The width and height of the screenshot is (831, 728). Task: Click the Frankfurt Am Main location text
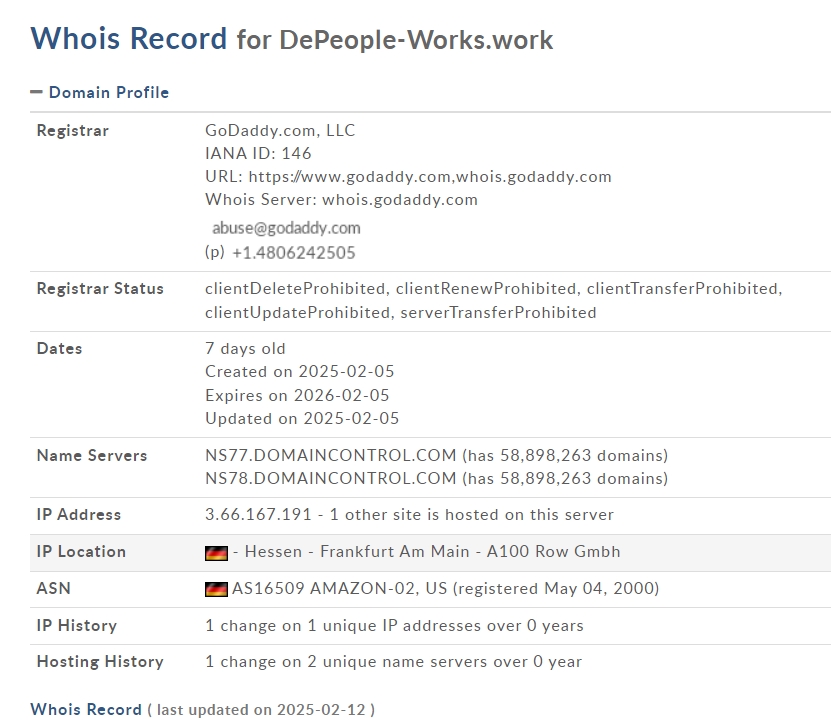click(x=395, y=552)
